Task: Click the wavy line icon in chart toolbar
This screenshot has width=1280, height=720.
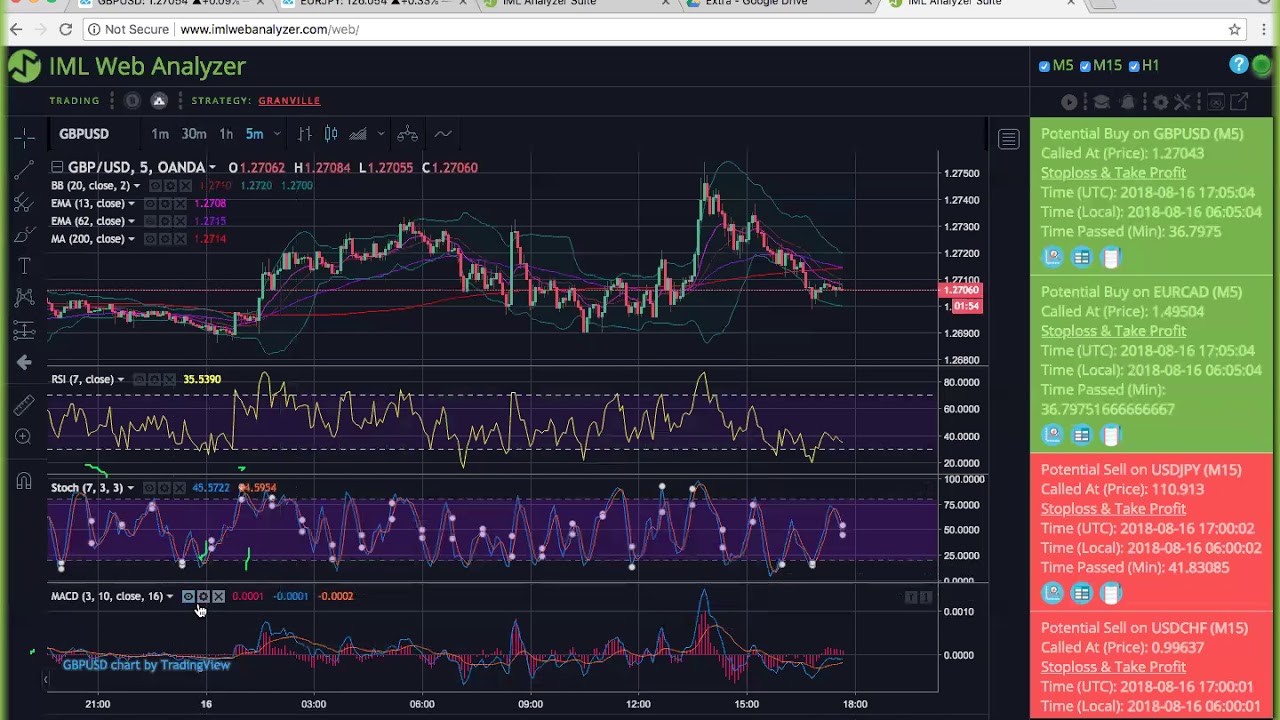Action: point(443,134)
